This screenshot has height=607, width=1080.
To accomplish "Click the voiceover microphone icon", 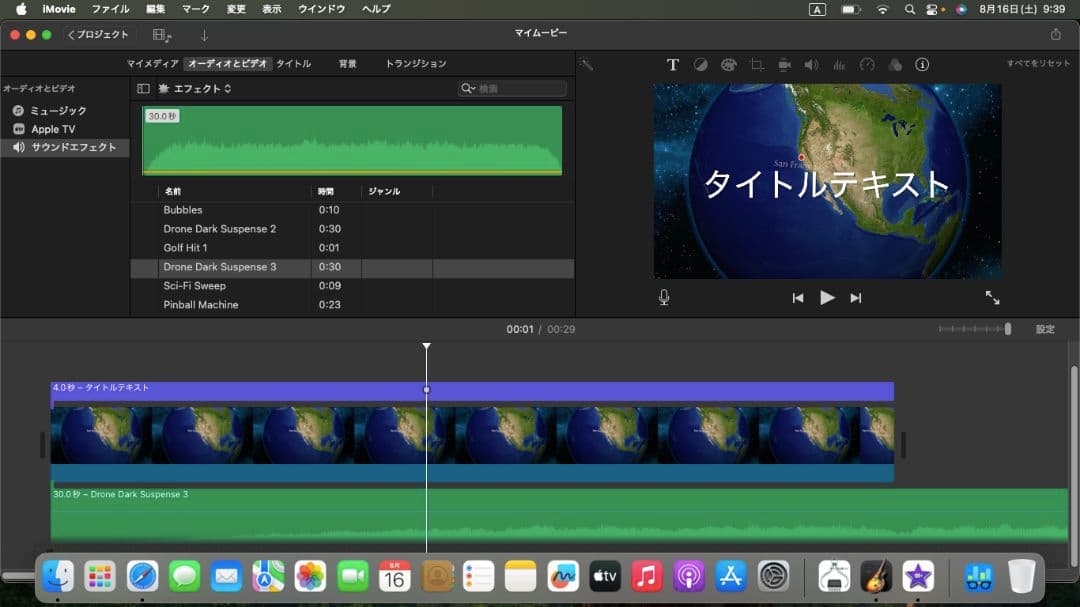I will click(664, 297).
